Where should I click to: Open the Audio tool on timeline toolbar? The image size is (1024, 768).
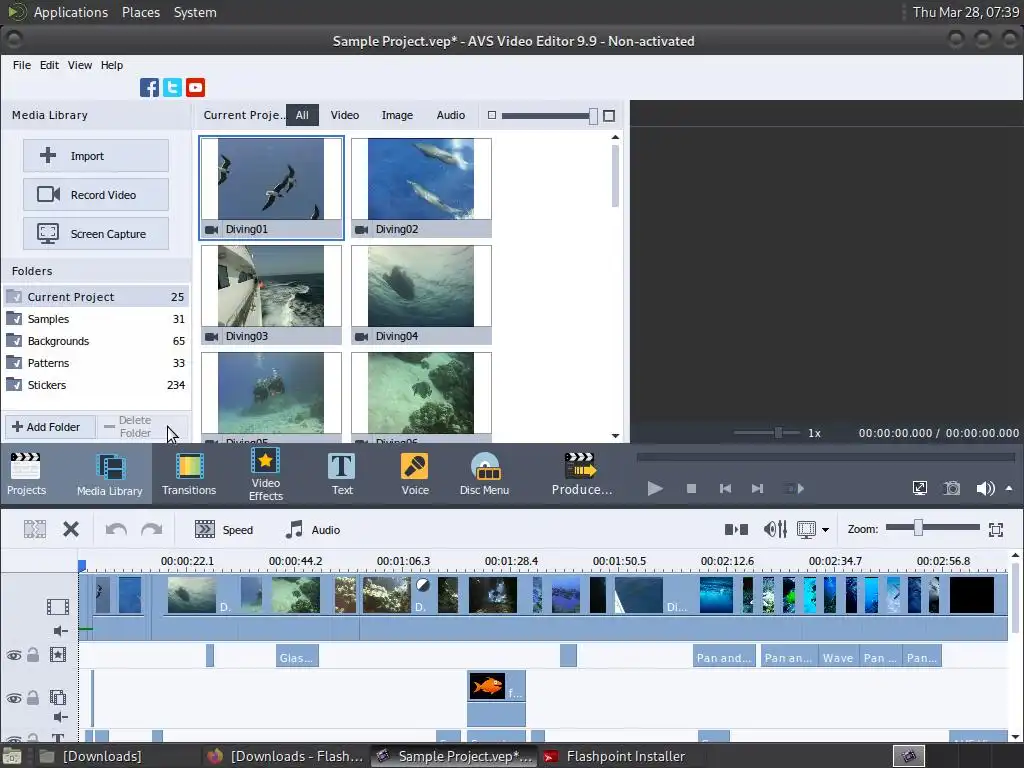coord(313,530)
